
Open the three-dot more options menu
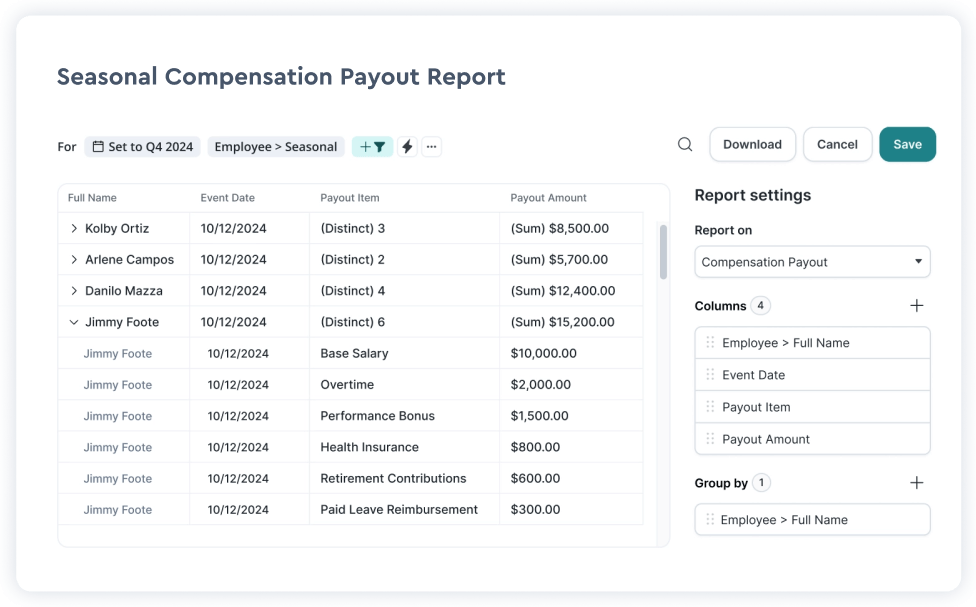431,147
